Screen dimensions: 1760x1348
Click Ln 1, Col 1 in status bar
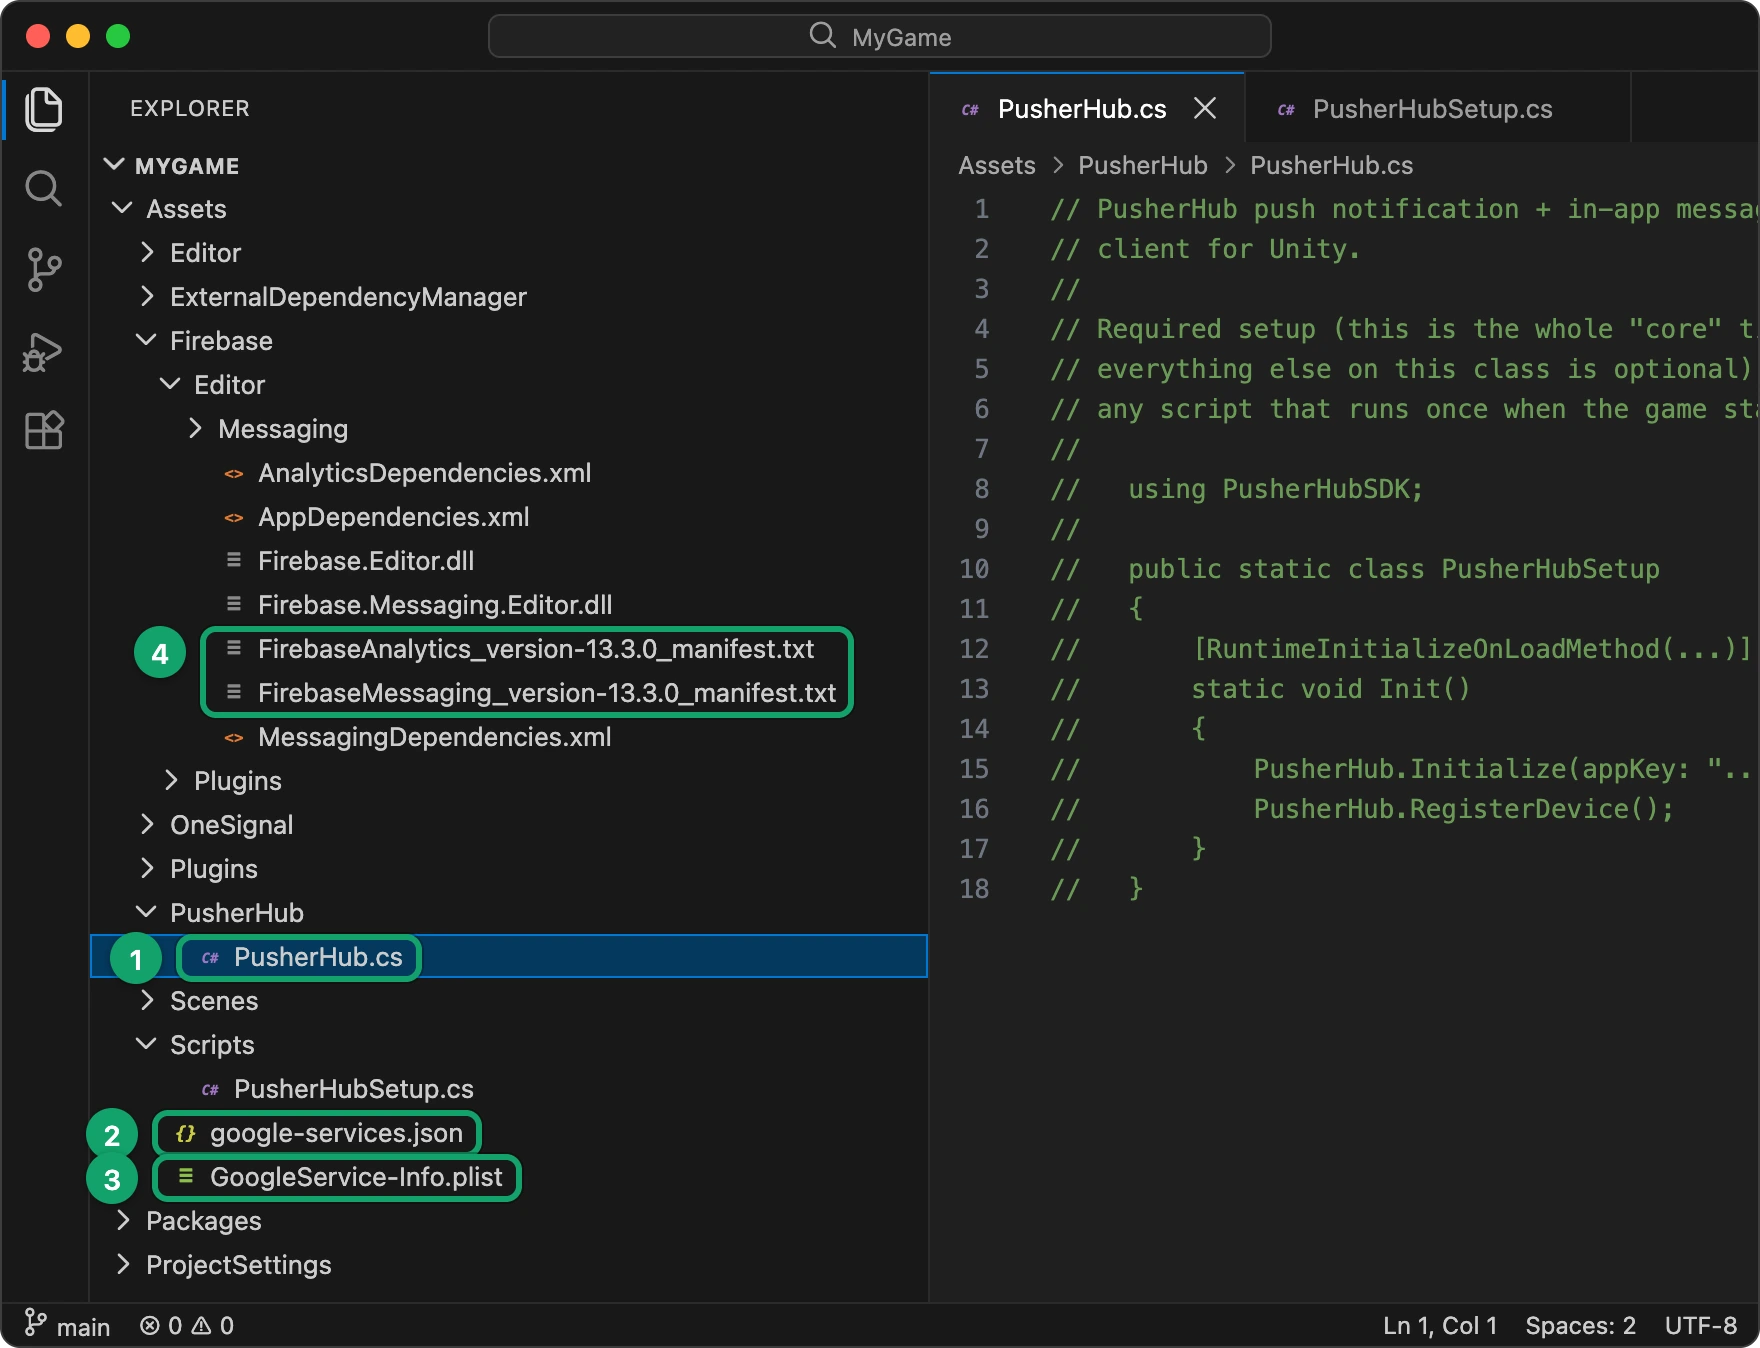coord(1440,1326)
